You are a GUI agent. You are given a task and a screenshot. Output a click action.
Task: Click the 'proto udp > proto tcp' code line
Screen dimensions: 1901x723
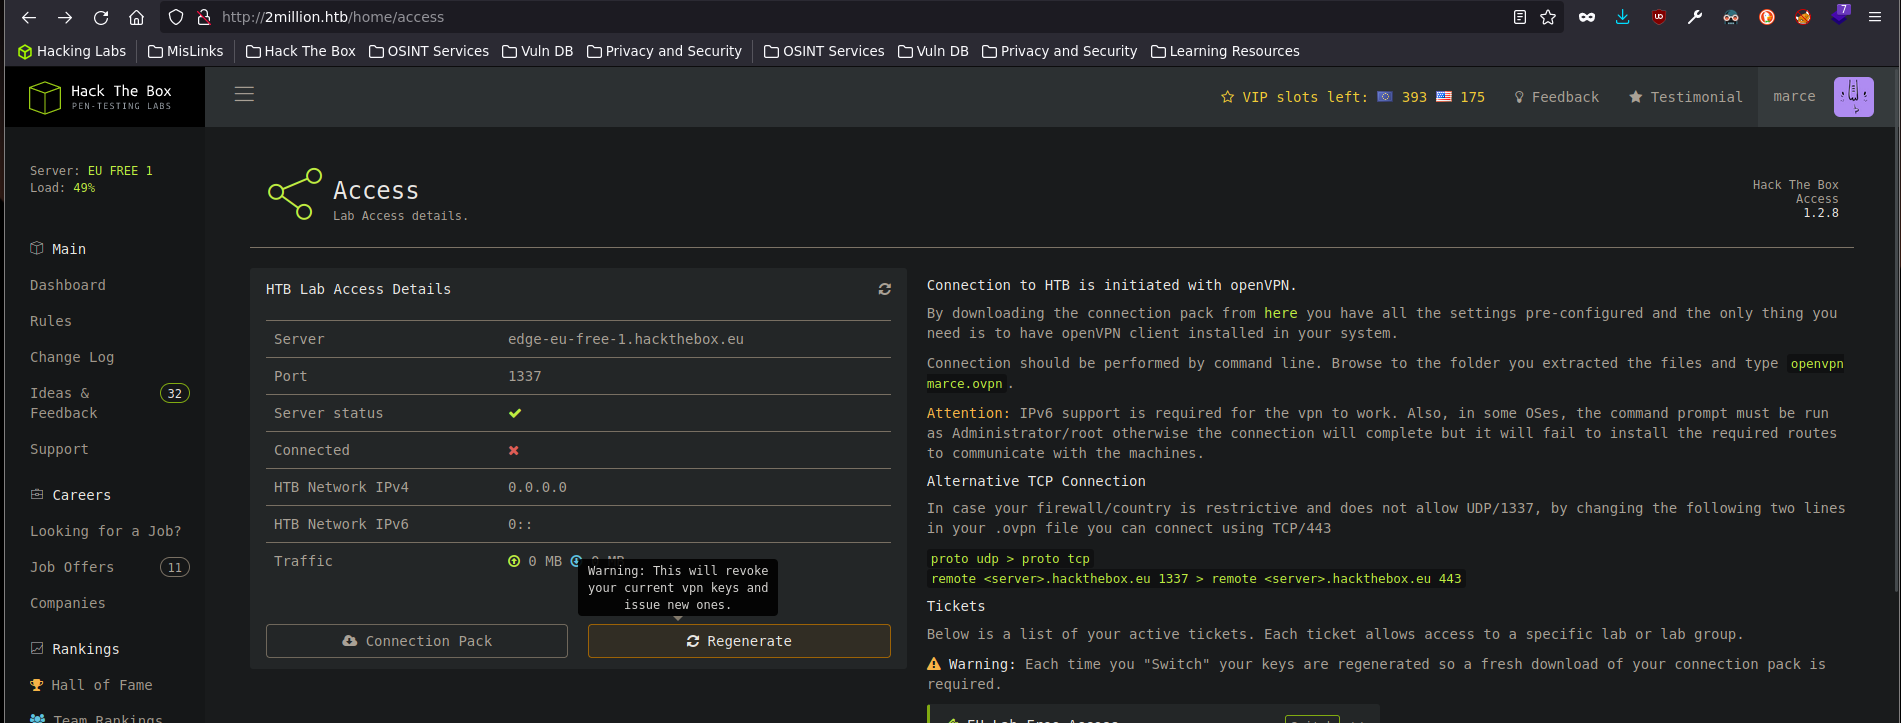1010,559
